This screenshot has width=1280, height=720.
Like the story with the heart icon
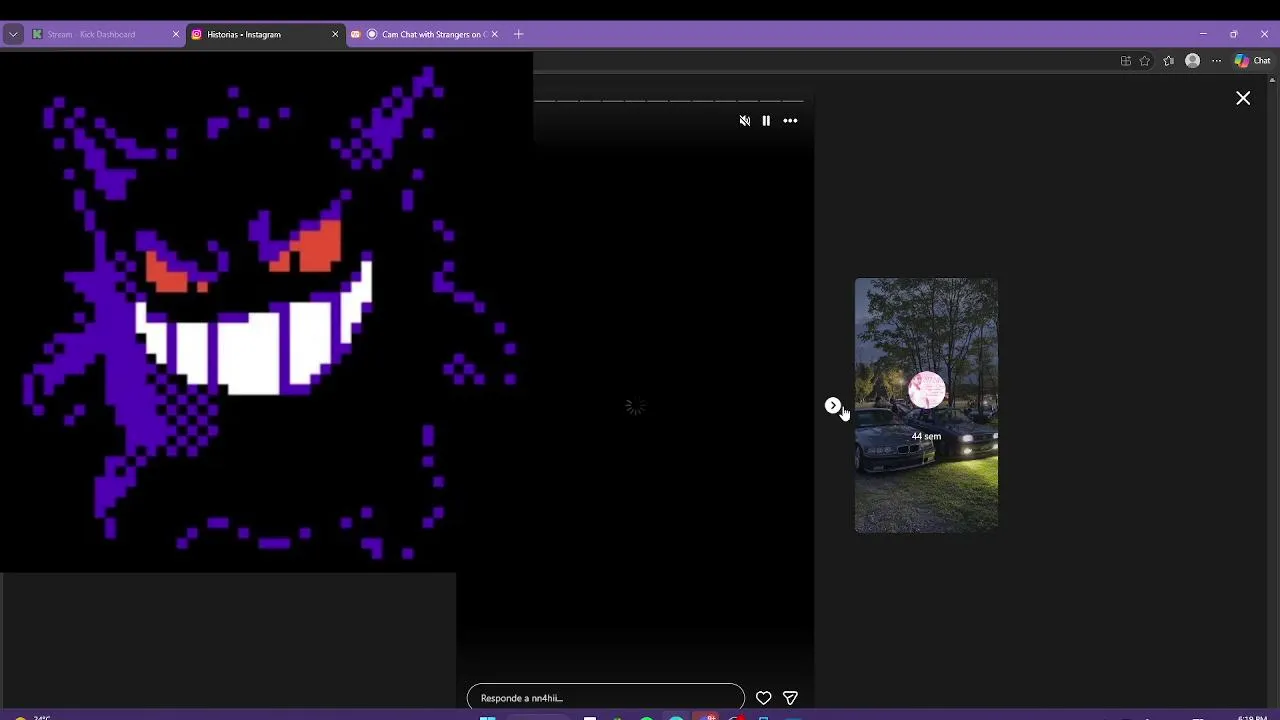coord(763,698)
